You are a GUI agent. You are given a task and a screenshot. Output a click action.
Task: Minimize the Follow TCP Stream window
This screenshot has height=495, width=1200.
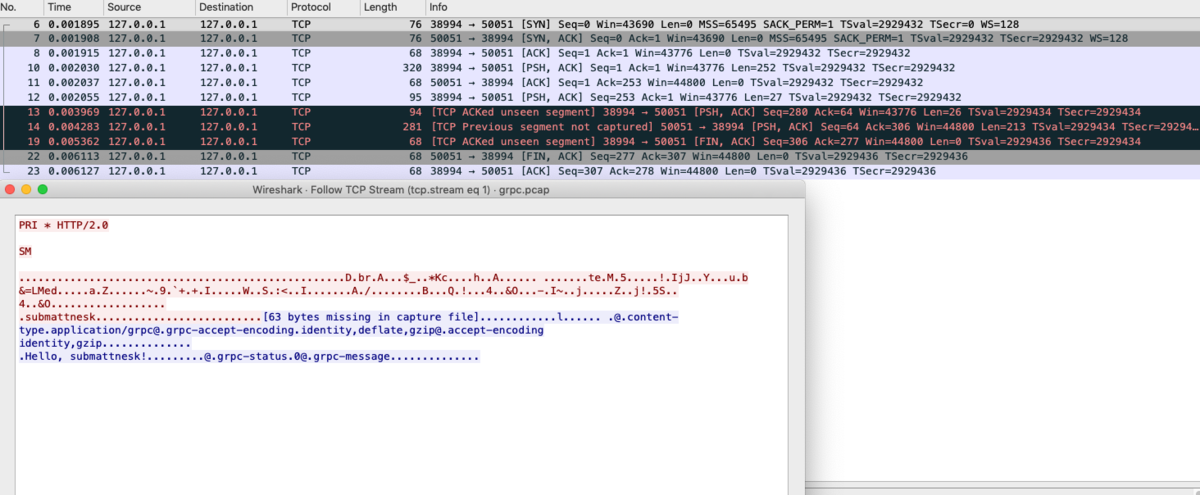[26, 189]
